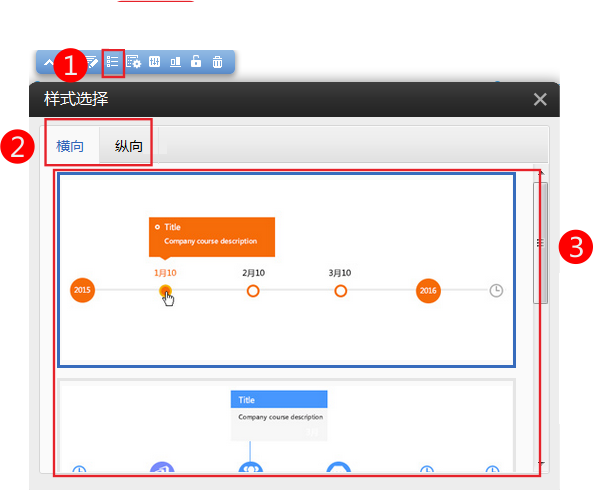Screen dimensions: 611x490
Task: Toggle the unlock padlock icon
Action: point(196,62)
